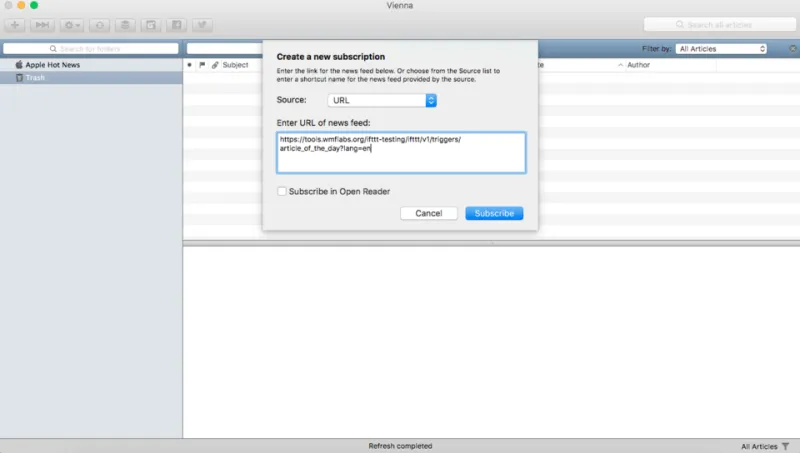Click the magnifier icon in Search all articles

pos(680,24)
